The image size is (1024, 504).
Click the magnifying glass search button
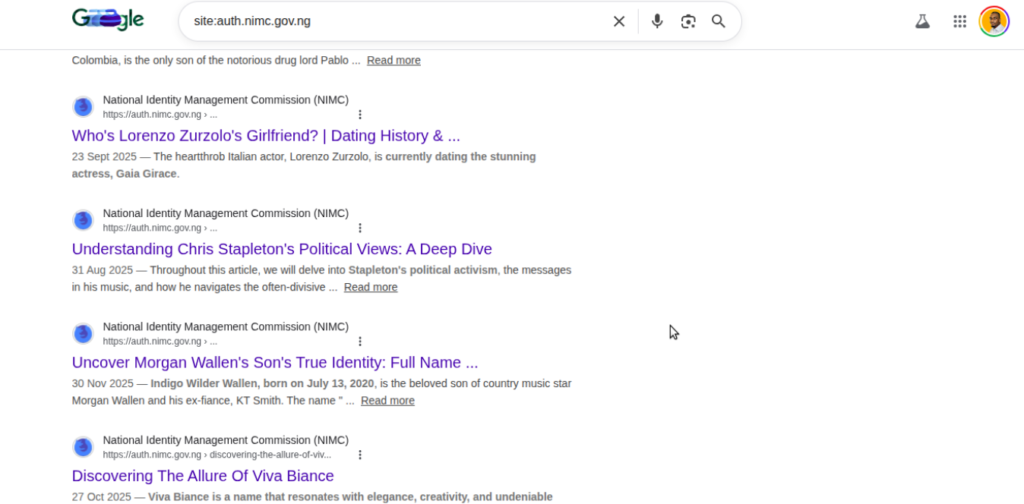point(718,21)
